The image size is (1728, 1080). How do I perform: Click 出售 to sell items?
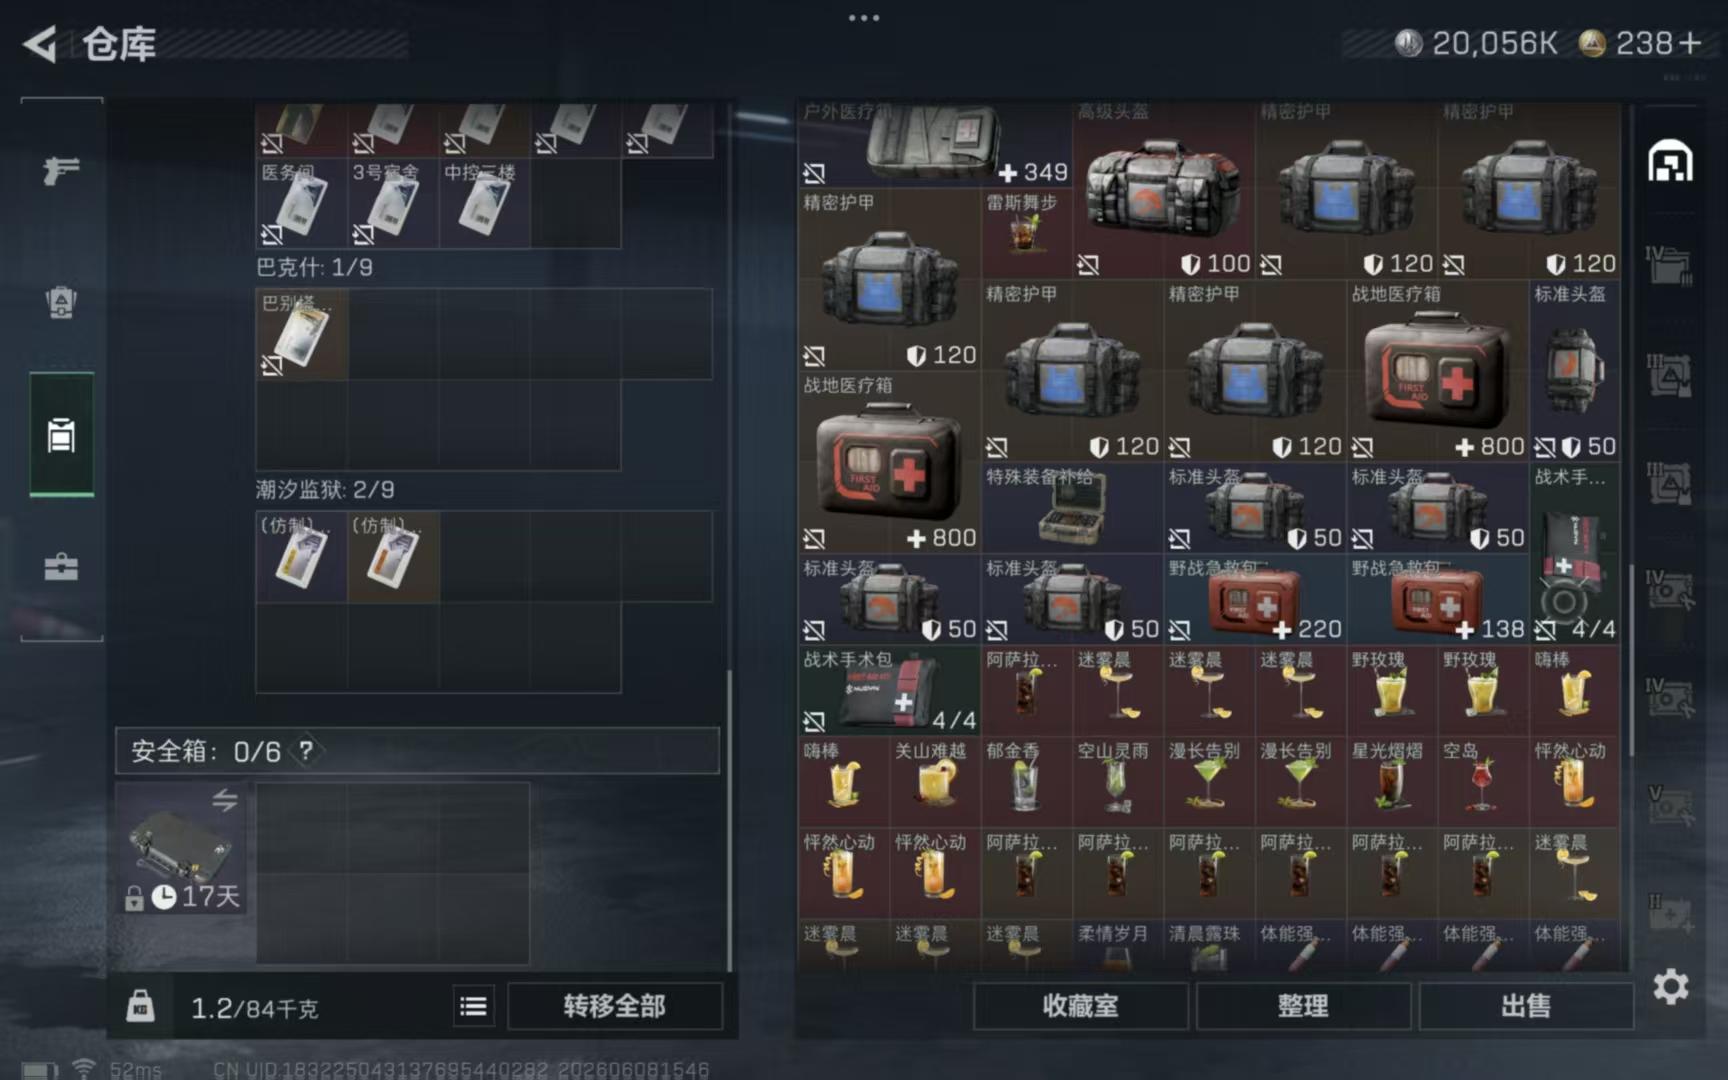tap(1526, 1006)
